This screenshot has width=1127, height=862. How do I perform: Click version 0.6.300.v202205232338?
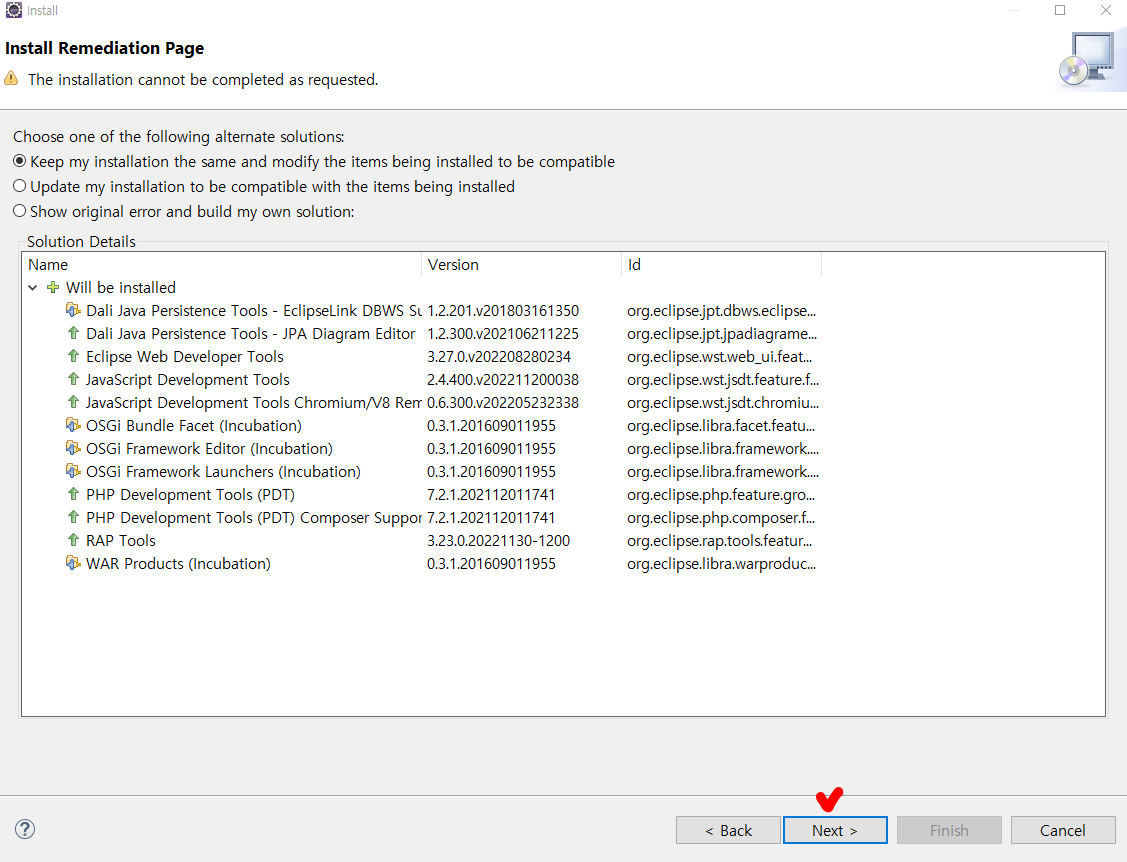click(503, 403)
